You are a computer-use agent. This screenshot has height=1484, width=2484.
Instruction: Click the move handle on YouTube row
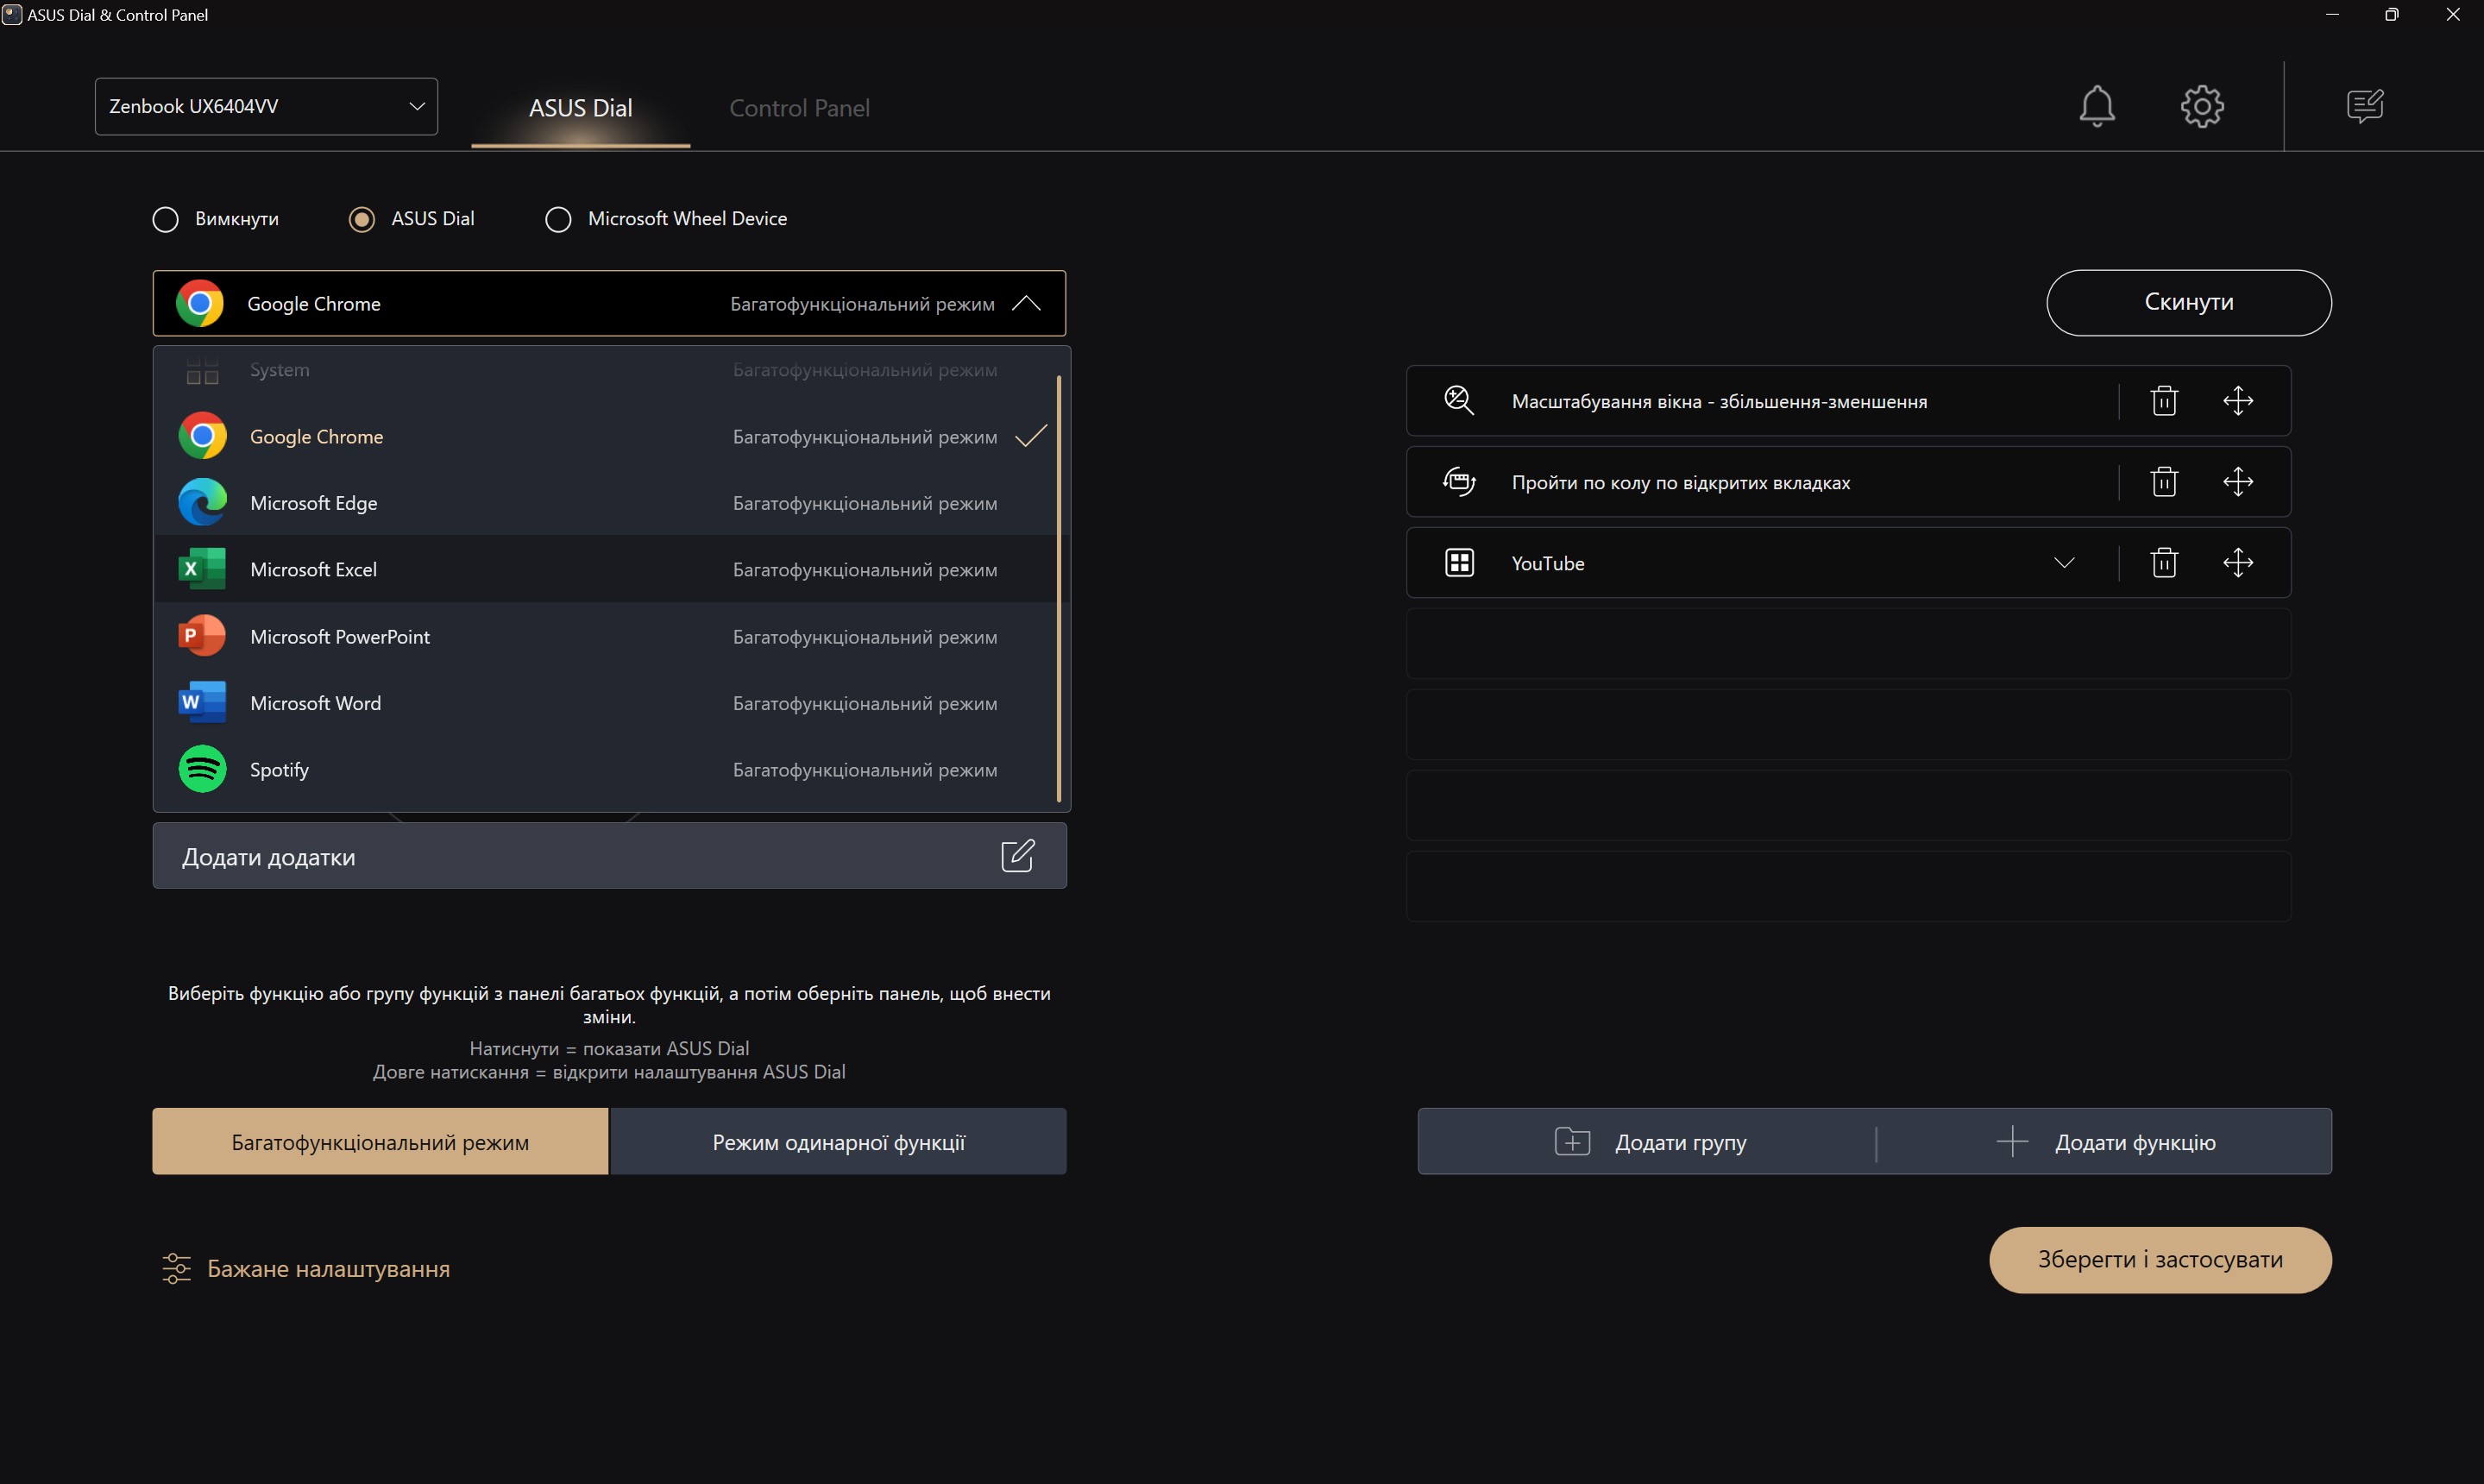(2237, 563)
